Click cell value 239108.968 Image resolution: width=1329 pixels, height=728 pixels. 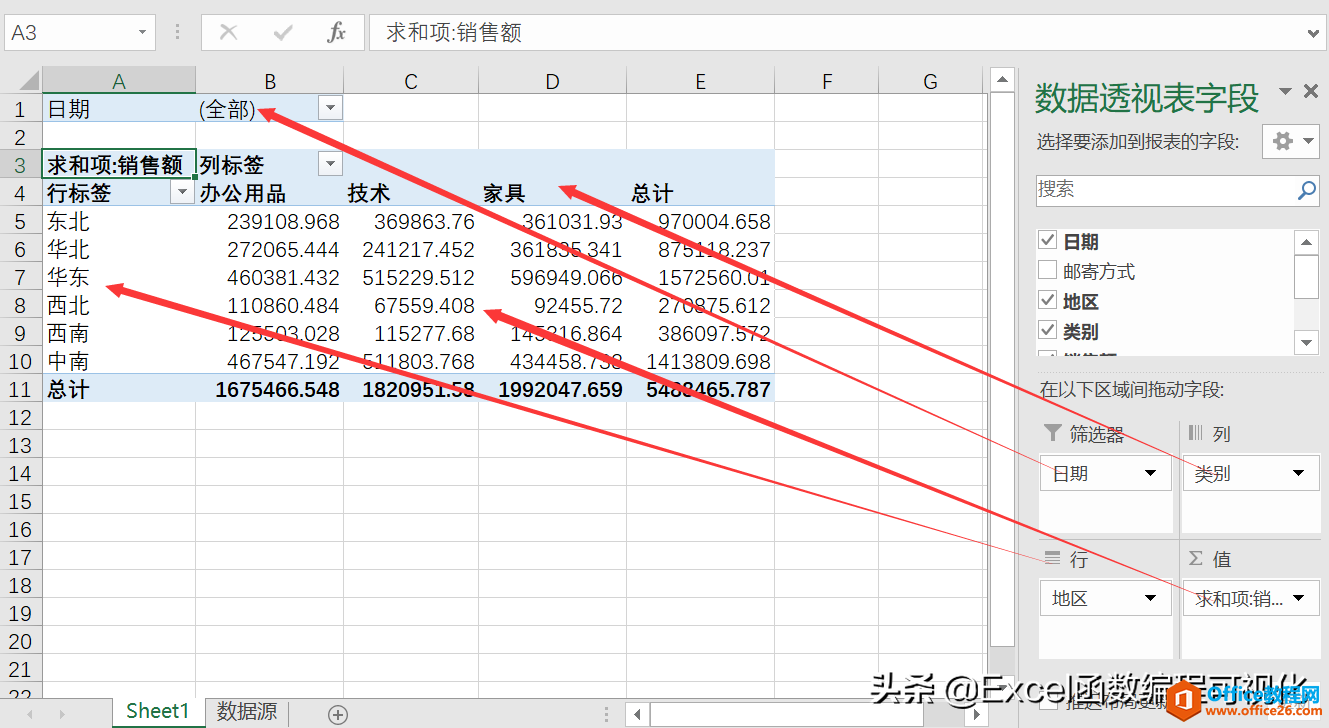[270, 221]
